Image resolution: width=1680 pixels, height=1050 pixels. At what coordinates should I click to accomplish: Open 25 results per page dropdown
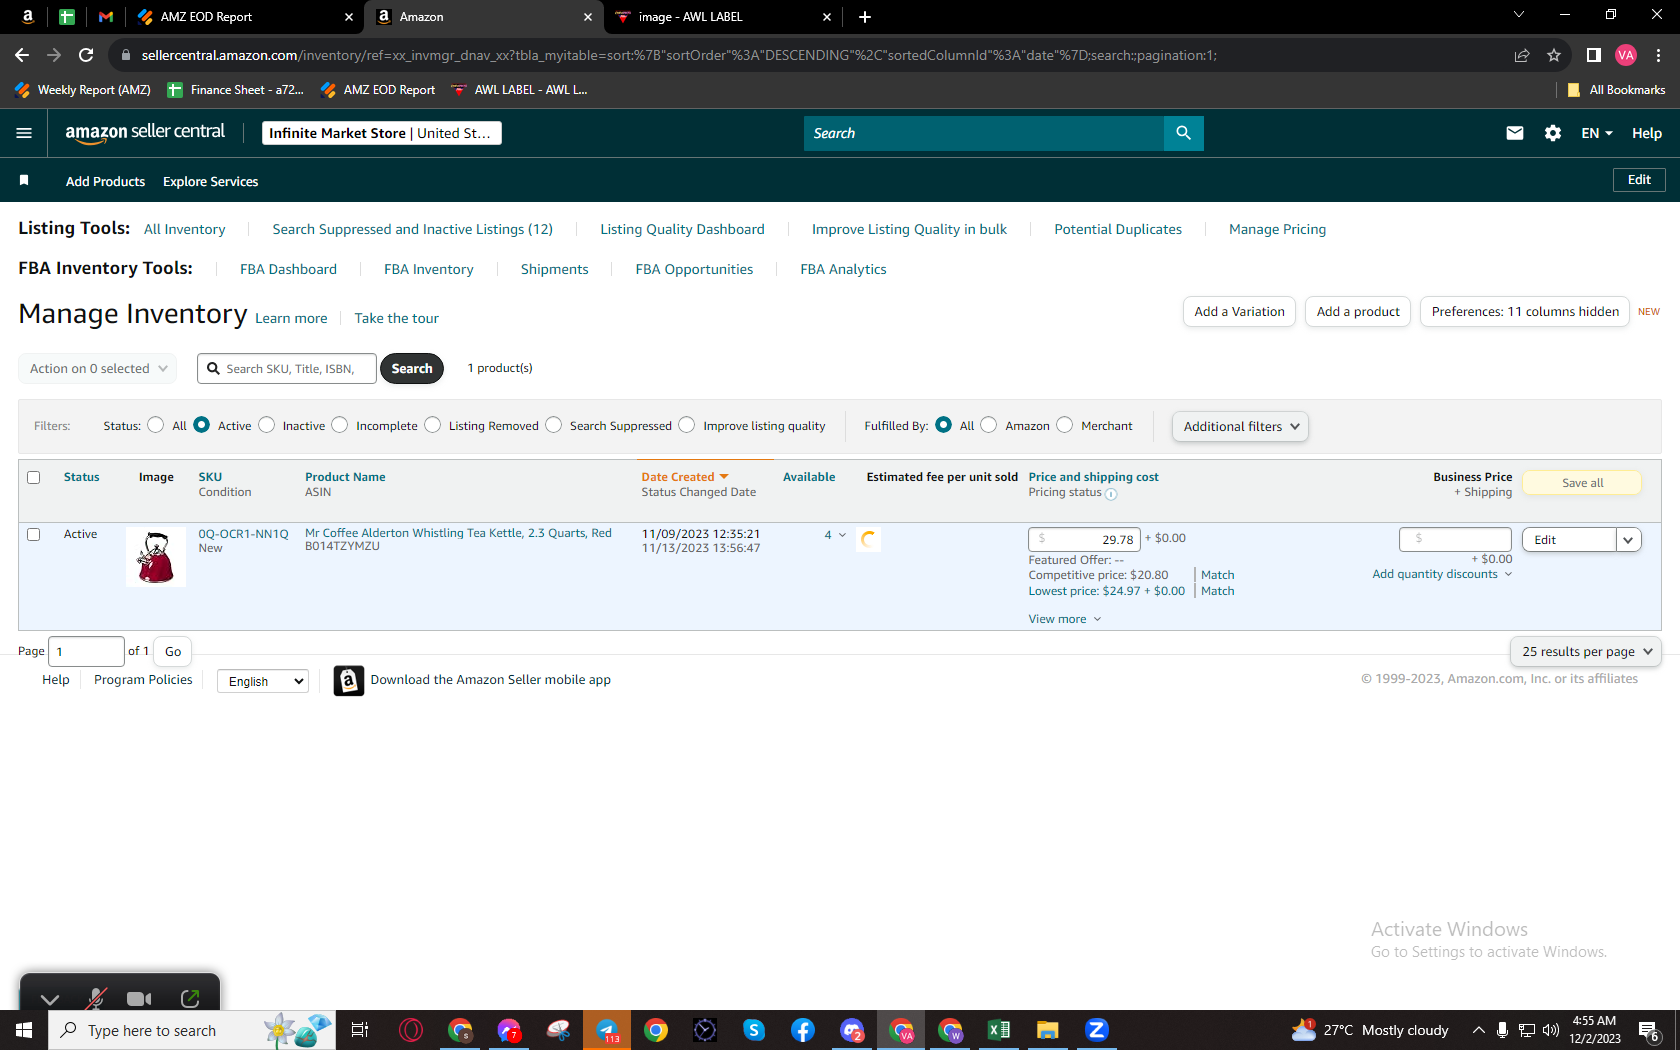tap(1586, 651)
